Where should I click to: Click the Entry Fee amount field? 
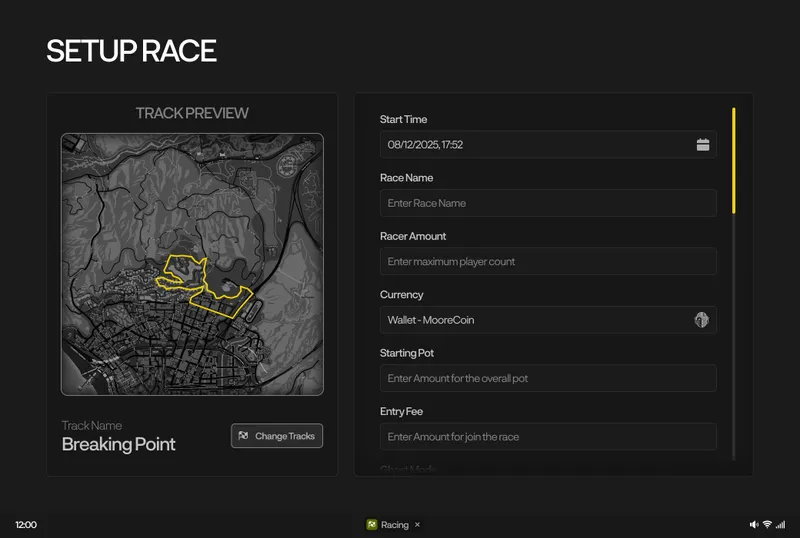coord(548,436)
